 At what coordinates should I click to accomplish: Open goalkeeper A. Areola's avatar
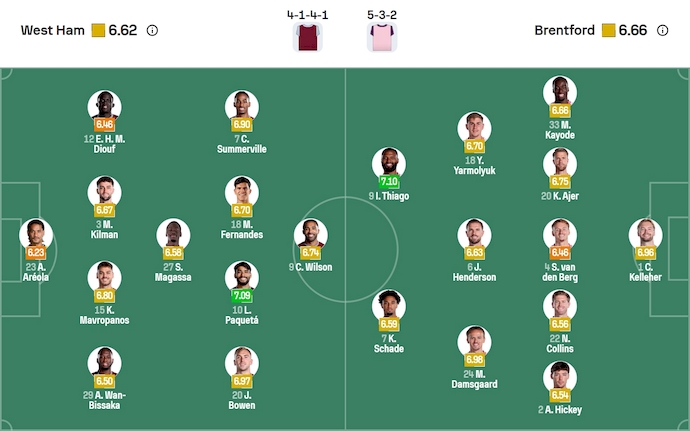36,235
